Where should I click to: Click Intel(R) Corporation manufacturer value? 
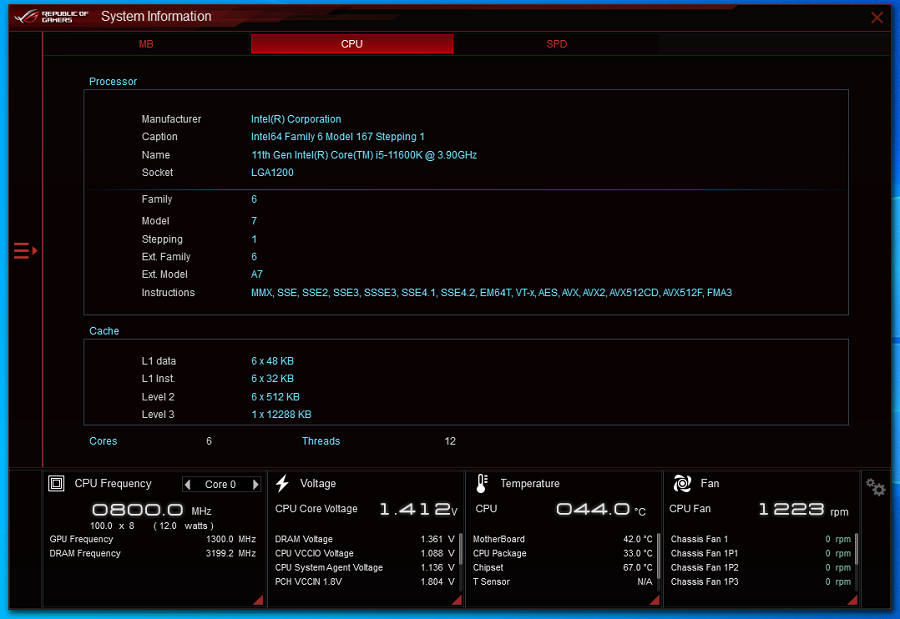[x=296, y=119]
